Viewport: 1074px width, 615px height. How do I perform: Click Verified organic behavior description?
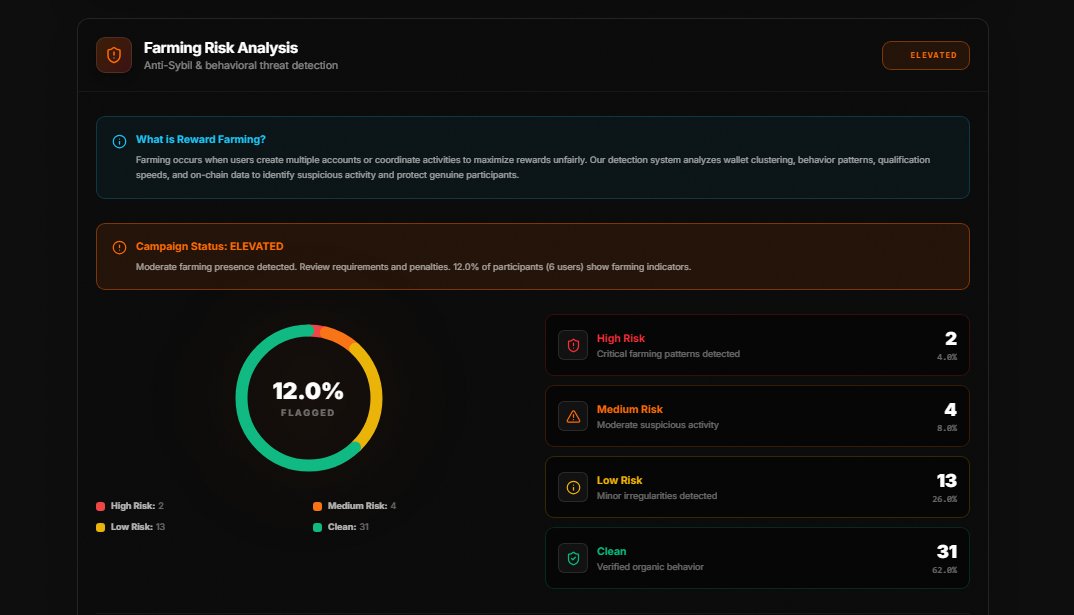[x=650, y=566]
